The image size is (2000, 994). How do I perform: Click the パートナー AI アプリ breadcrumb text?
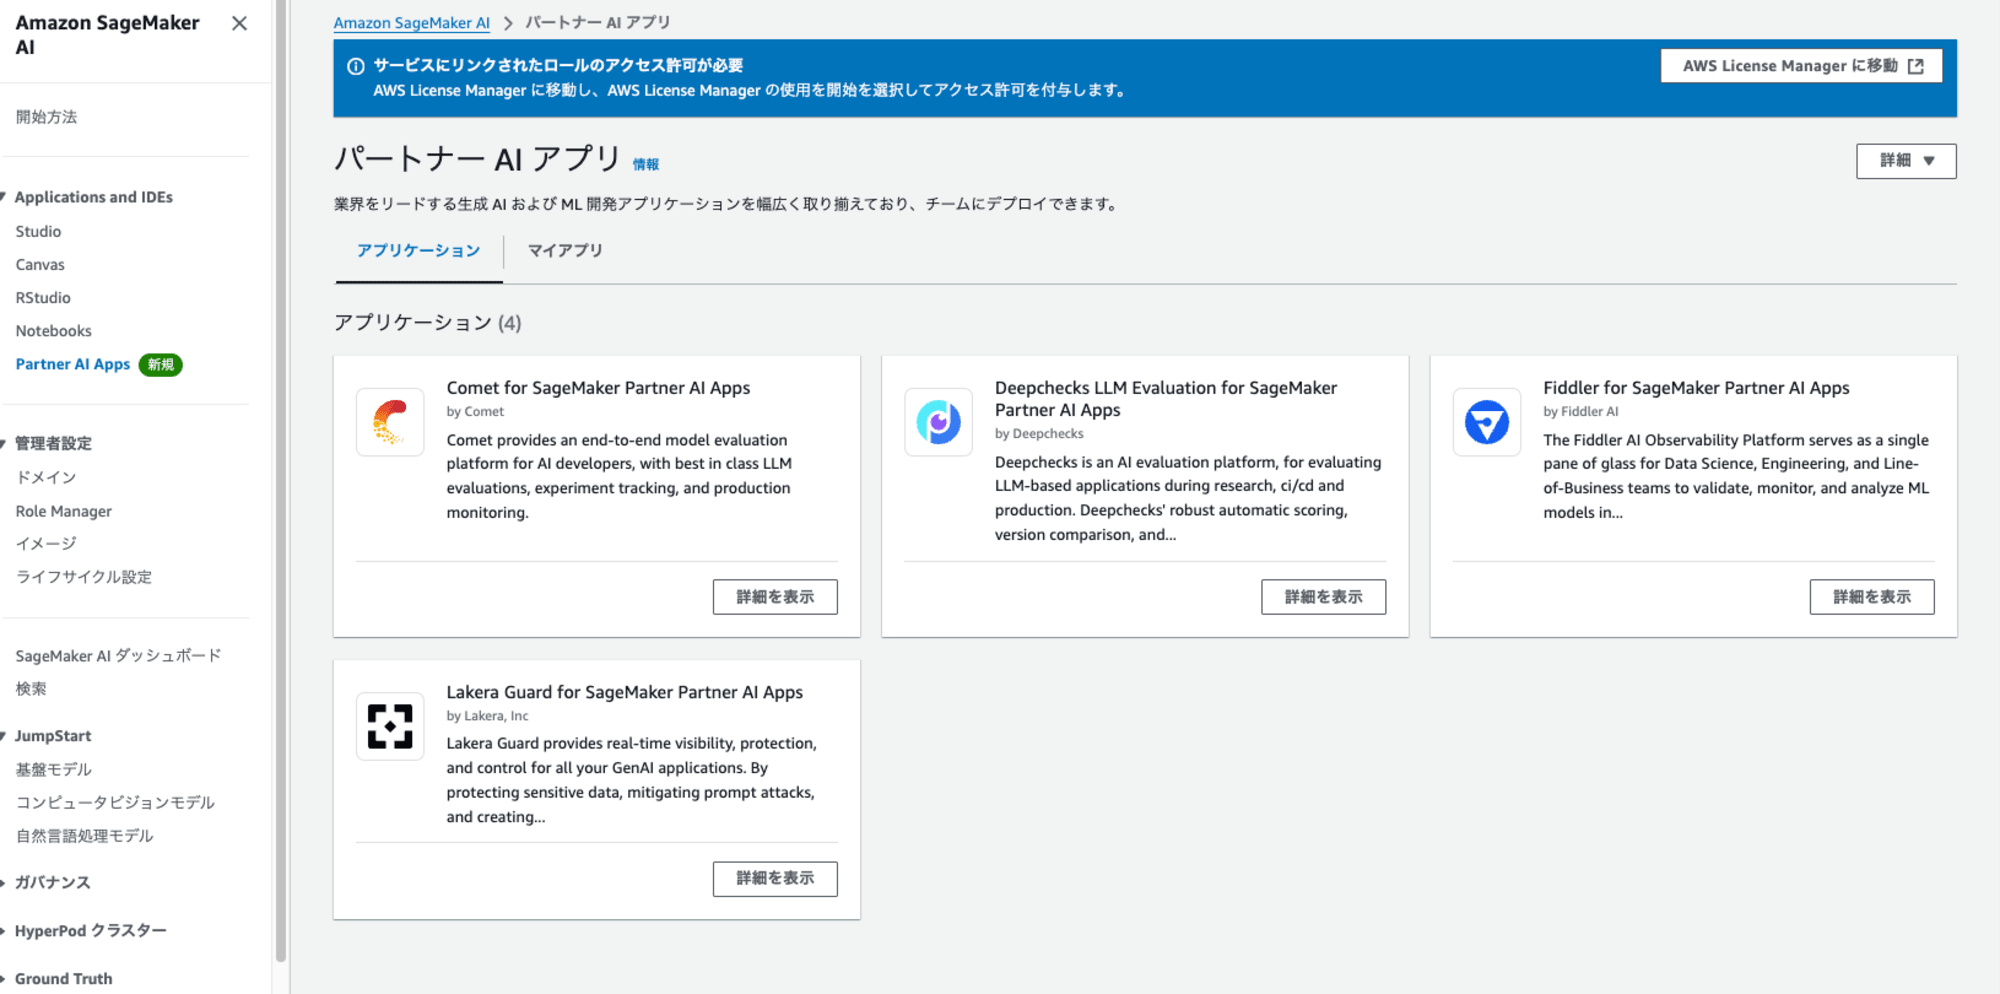[x=598, y=23]
